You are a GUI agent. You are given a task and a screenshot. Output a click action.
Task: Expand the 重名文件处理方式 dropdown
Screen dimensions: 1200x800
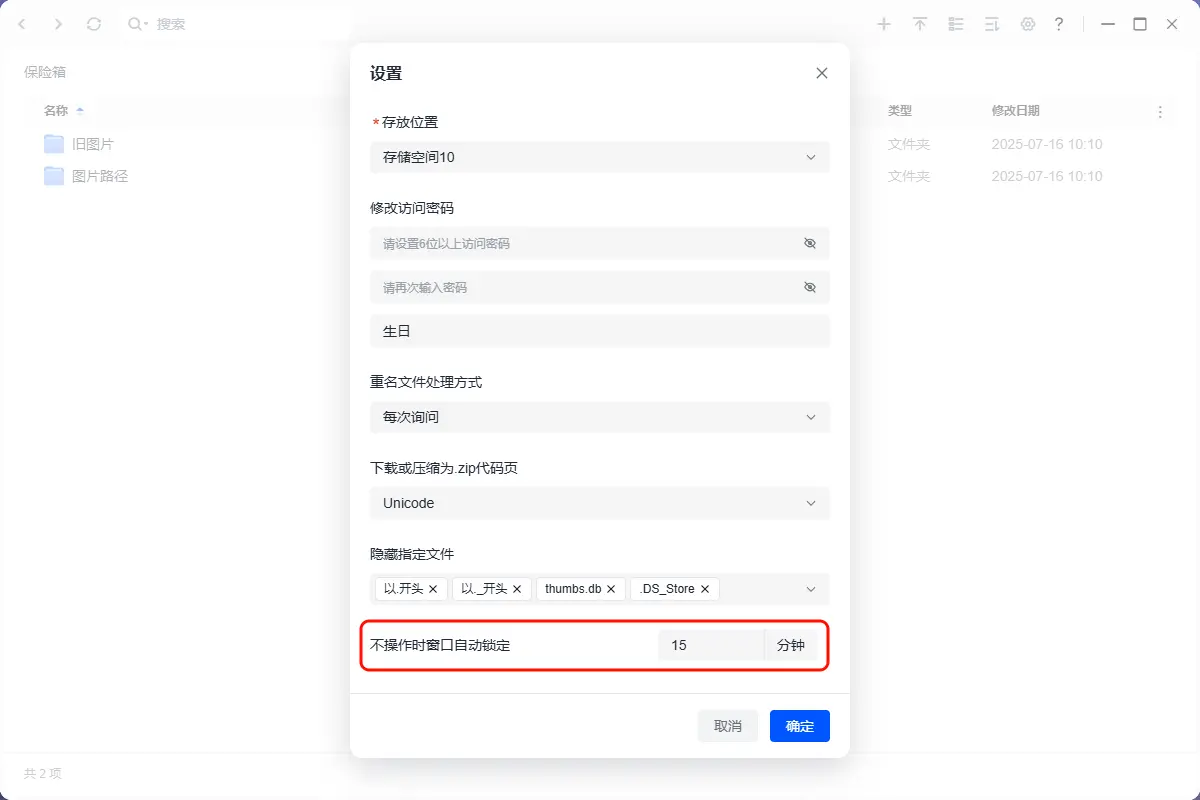[600, 417]
